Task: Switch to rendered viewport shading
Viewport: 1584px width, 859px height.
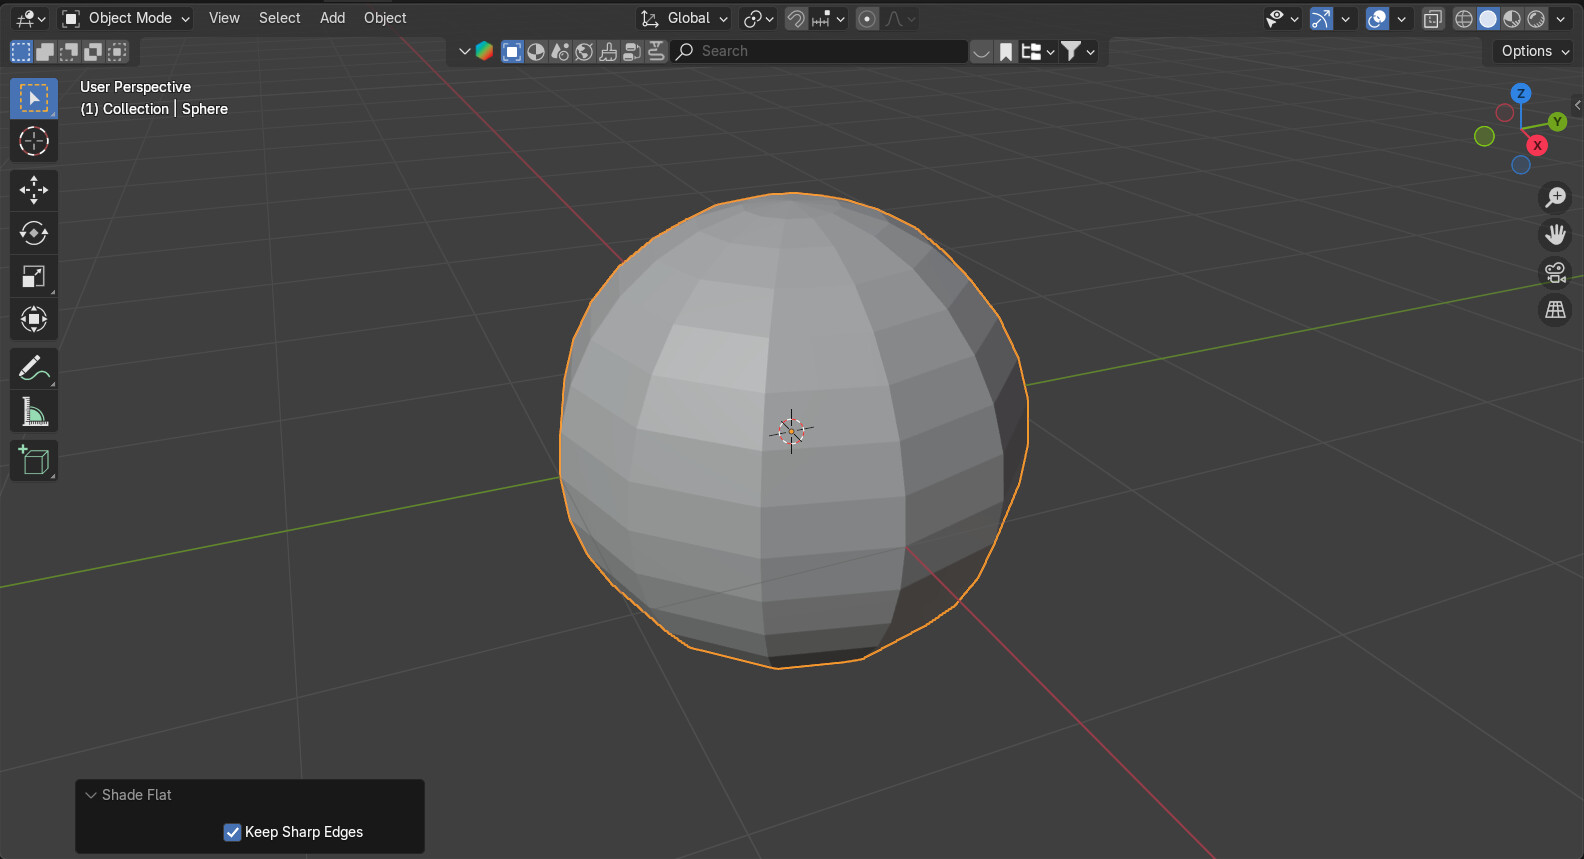Action: [1537, 18]
